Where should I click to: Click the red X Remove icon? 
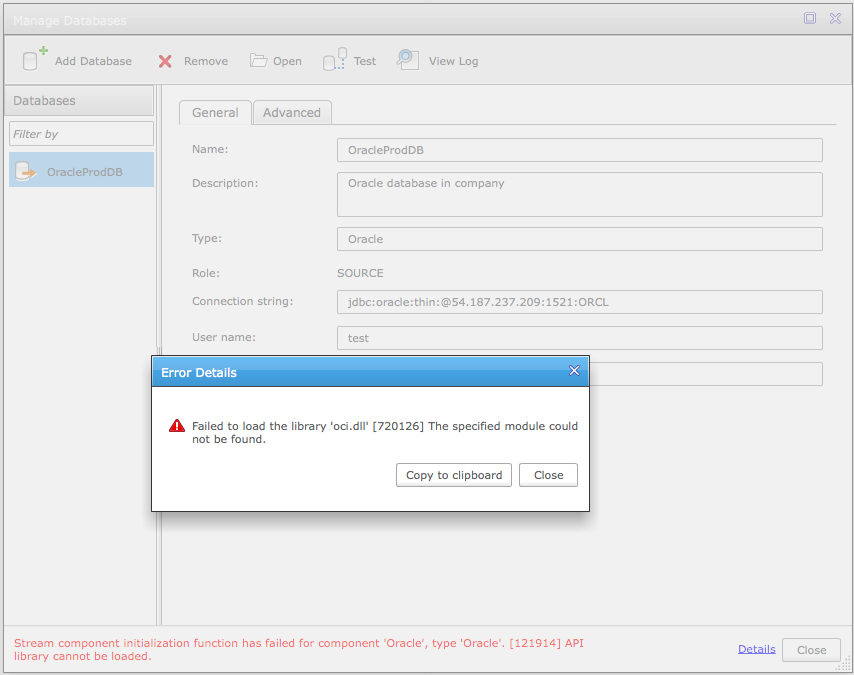165,61
